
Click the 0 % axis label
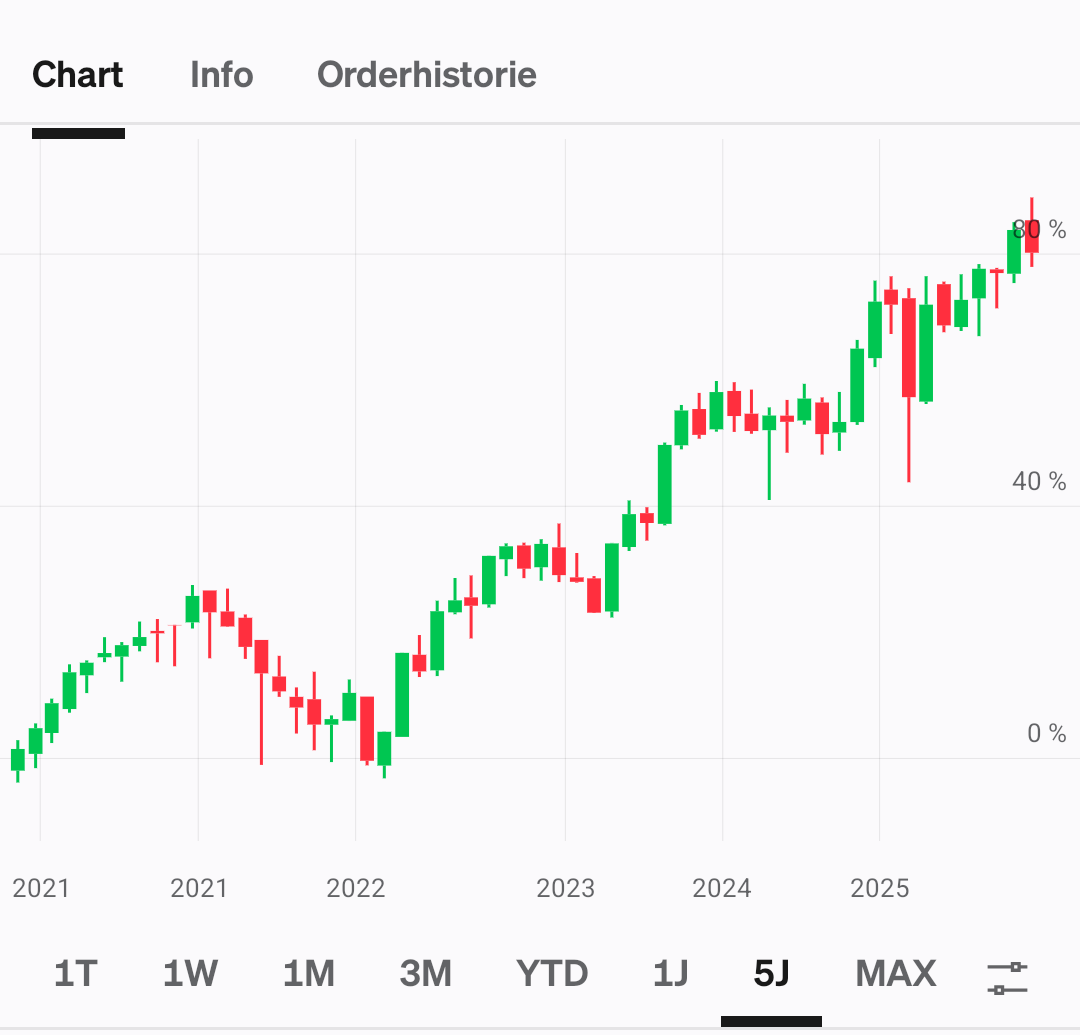(1047, 734)
